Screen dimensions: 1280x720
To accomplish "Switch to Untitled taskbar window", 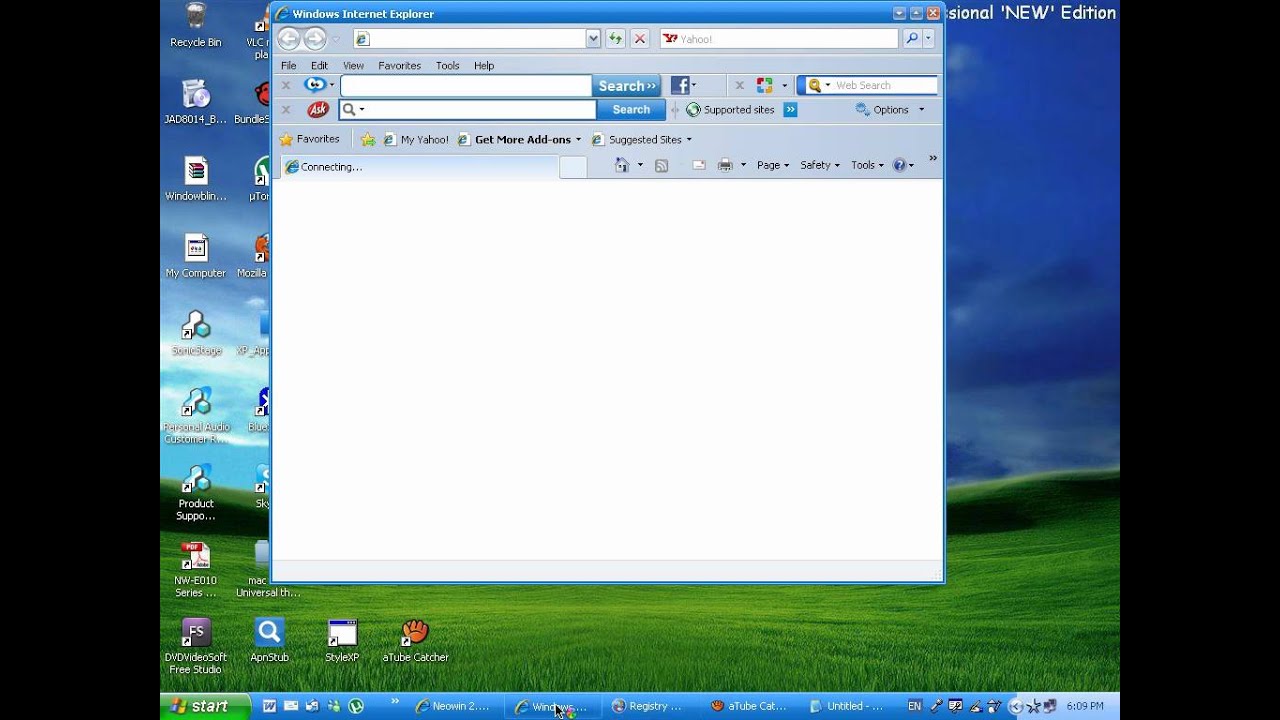I will point(848,706).
